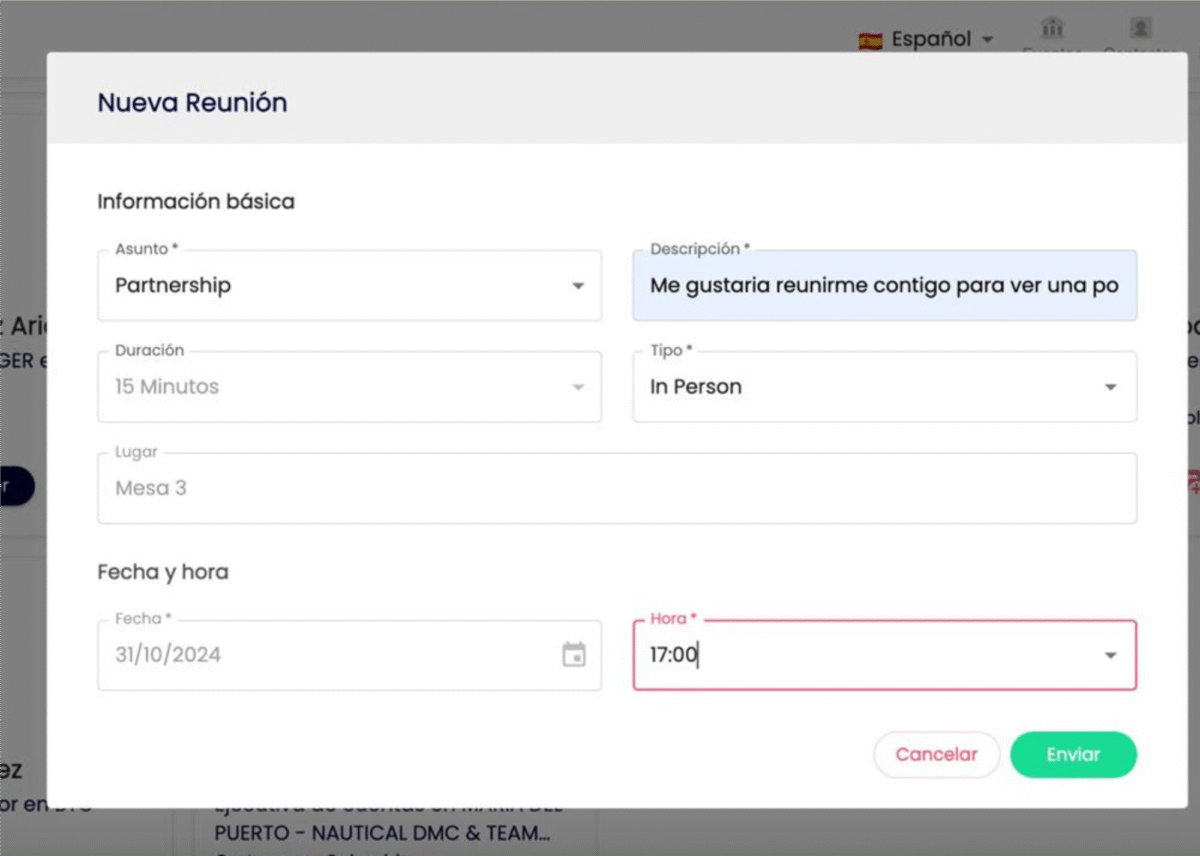Click into the Descripción text field
1200x856 pixels.
884,286
